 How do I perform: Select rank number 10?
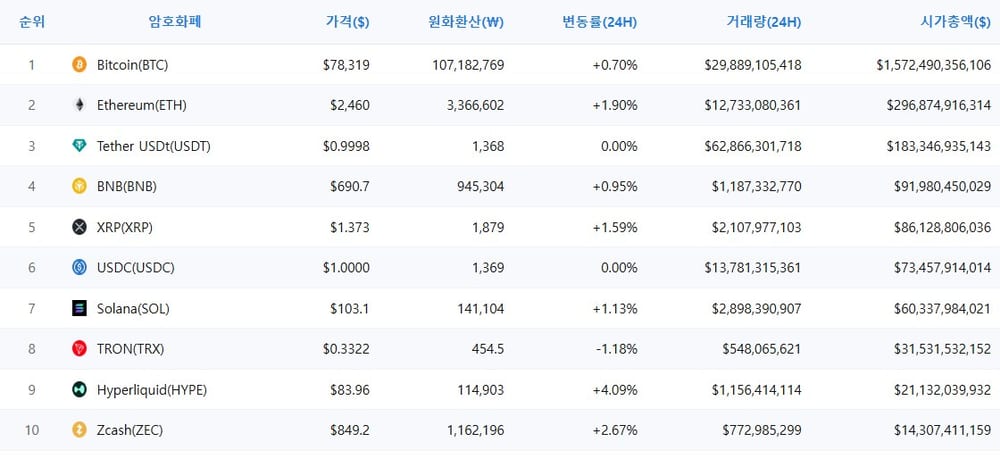point(32,430)
